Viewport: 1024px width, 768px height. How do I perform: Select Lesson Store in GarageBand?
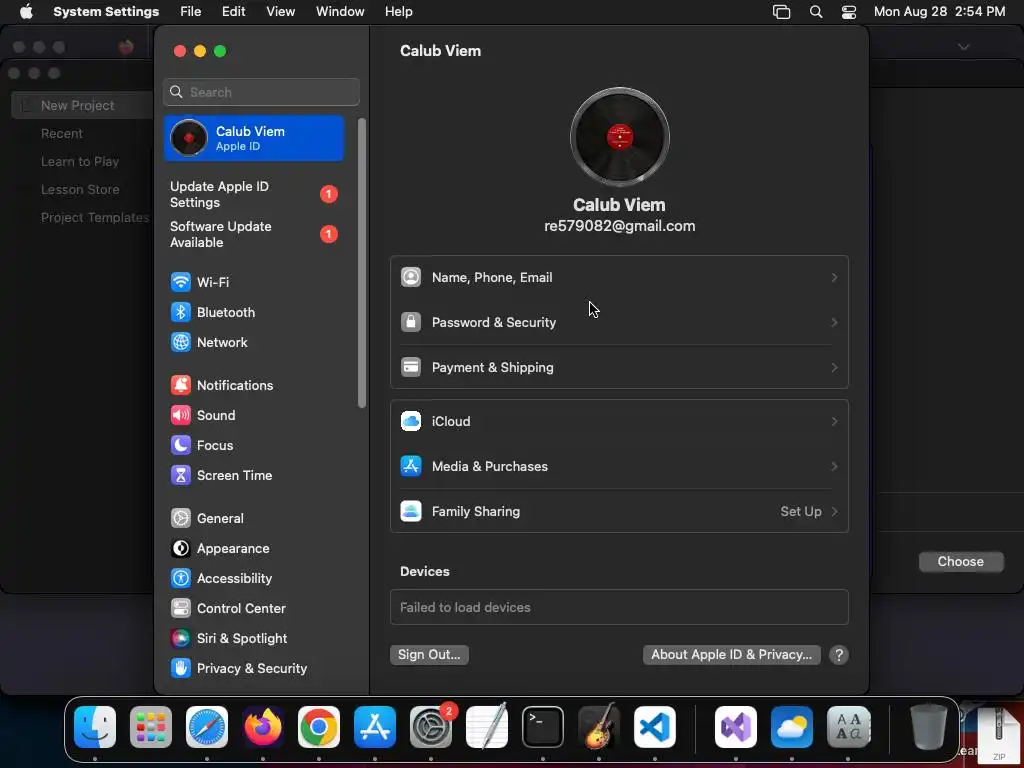80,189
